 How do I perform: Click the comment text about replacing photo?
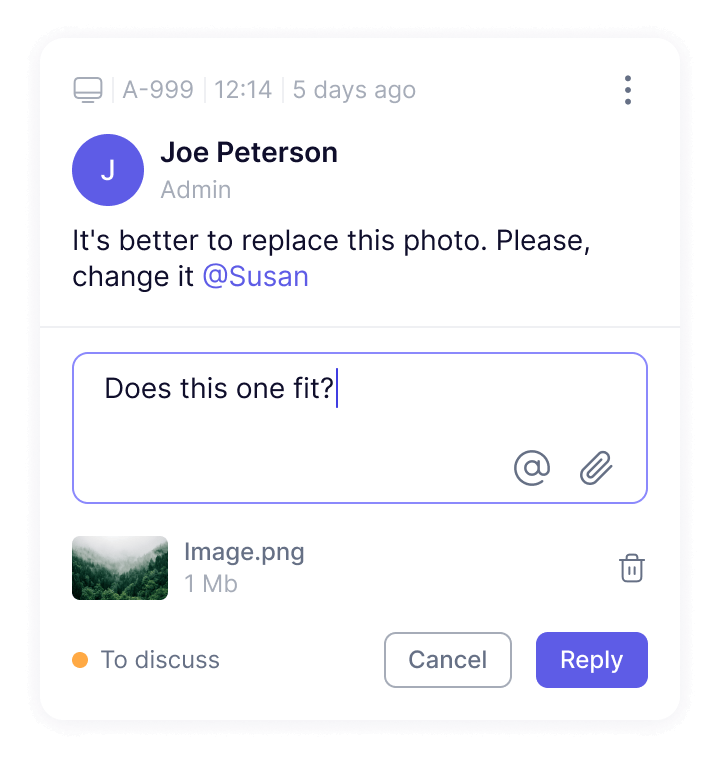[x=331, y=259]
